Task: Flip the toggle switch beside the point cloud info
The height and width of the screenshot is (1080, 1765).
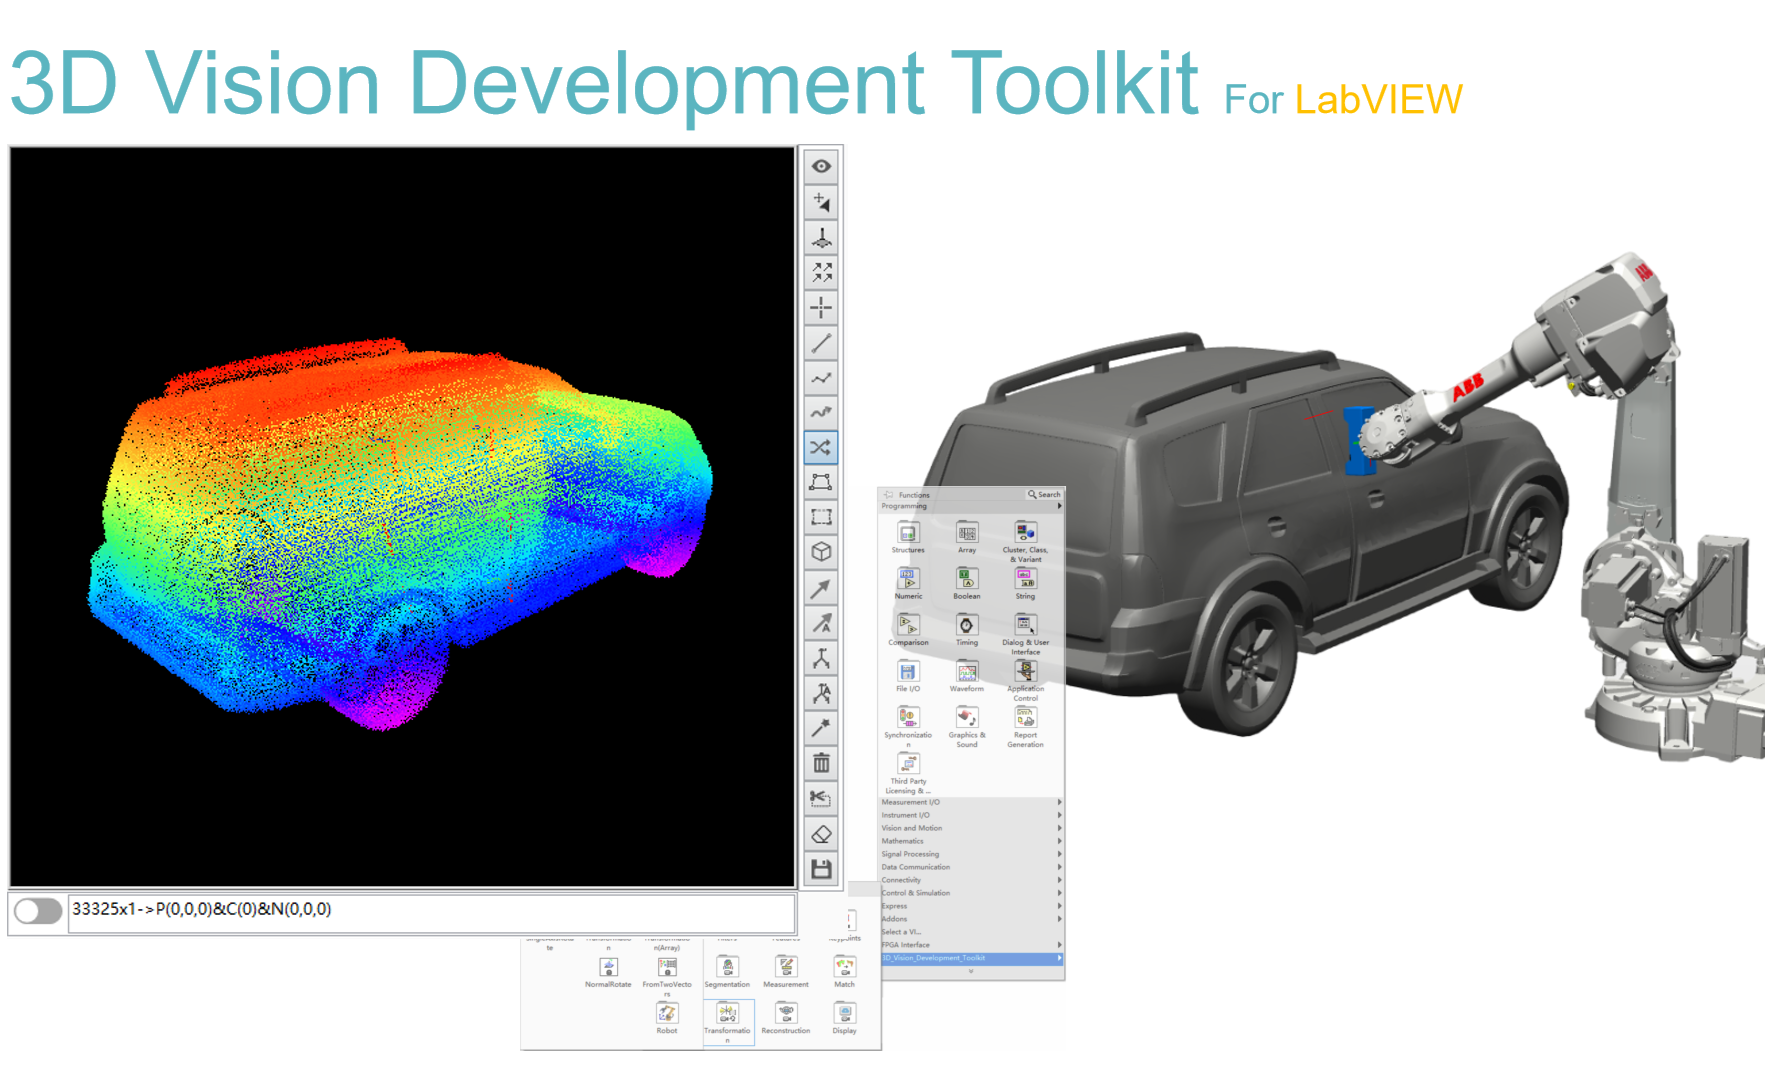Action: pyautogui.click(x=37, y=910)
